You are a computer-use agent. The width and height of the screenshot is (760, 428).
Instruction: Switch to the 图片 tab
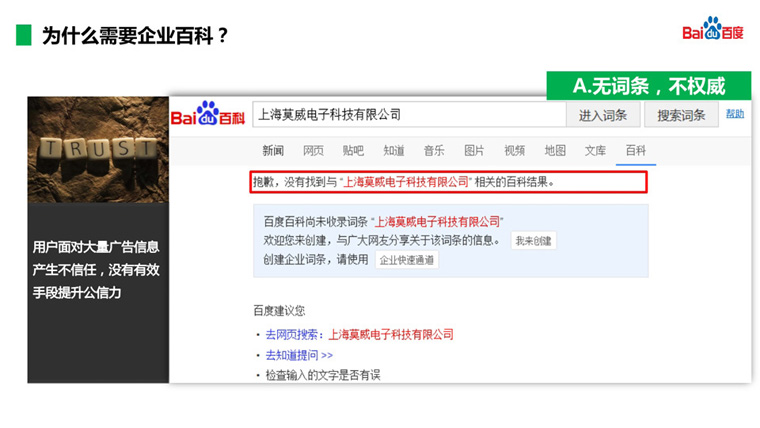(474, 151)
